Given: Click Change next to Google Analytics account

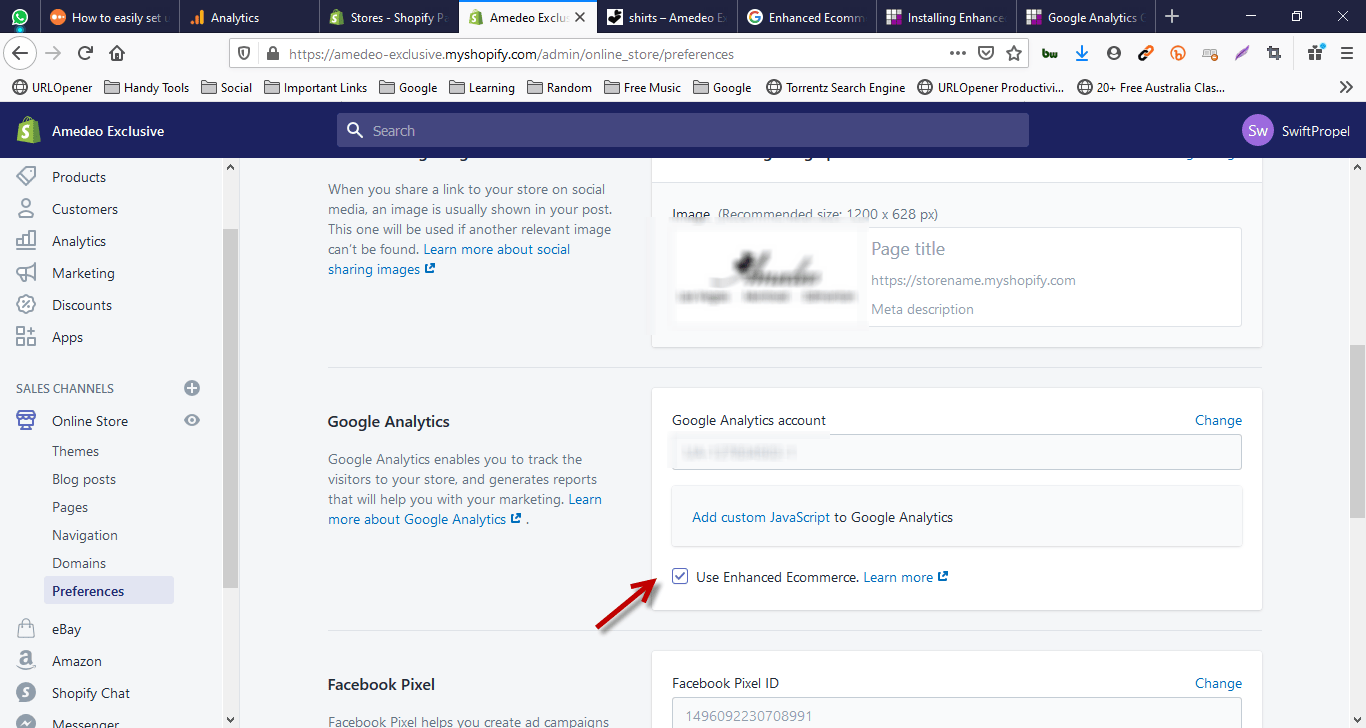Looking at the screenshot, I should point(1218,420).
